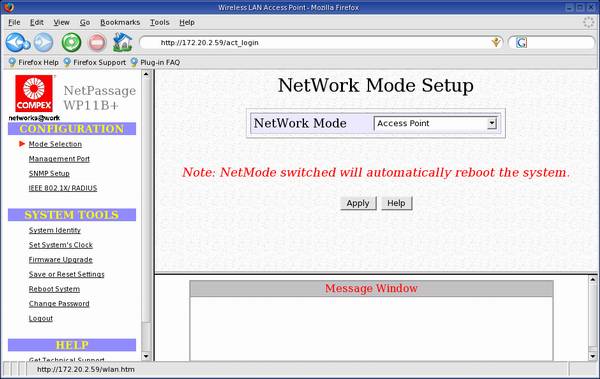Click the HELP section header
This screenshot has height=379, width=600.
[72, 345]
